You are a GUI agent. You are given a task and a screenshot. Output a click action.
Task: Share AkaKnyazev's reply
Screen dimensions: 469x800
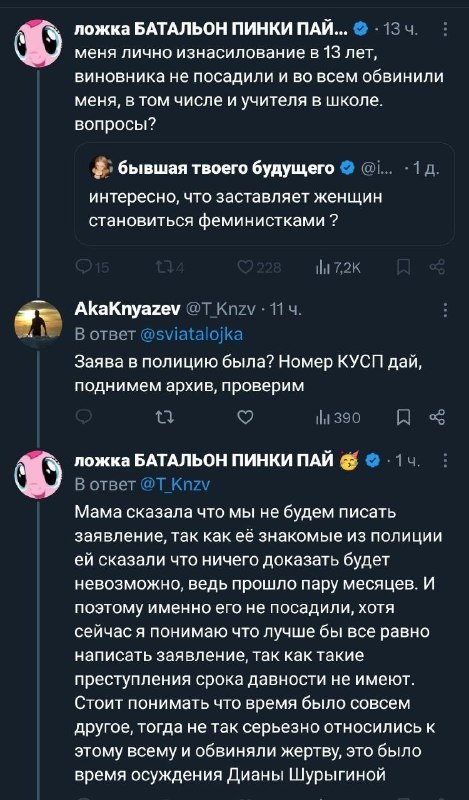click(x=437, y=417)
